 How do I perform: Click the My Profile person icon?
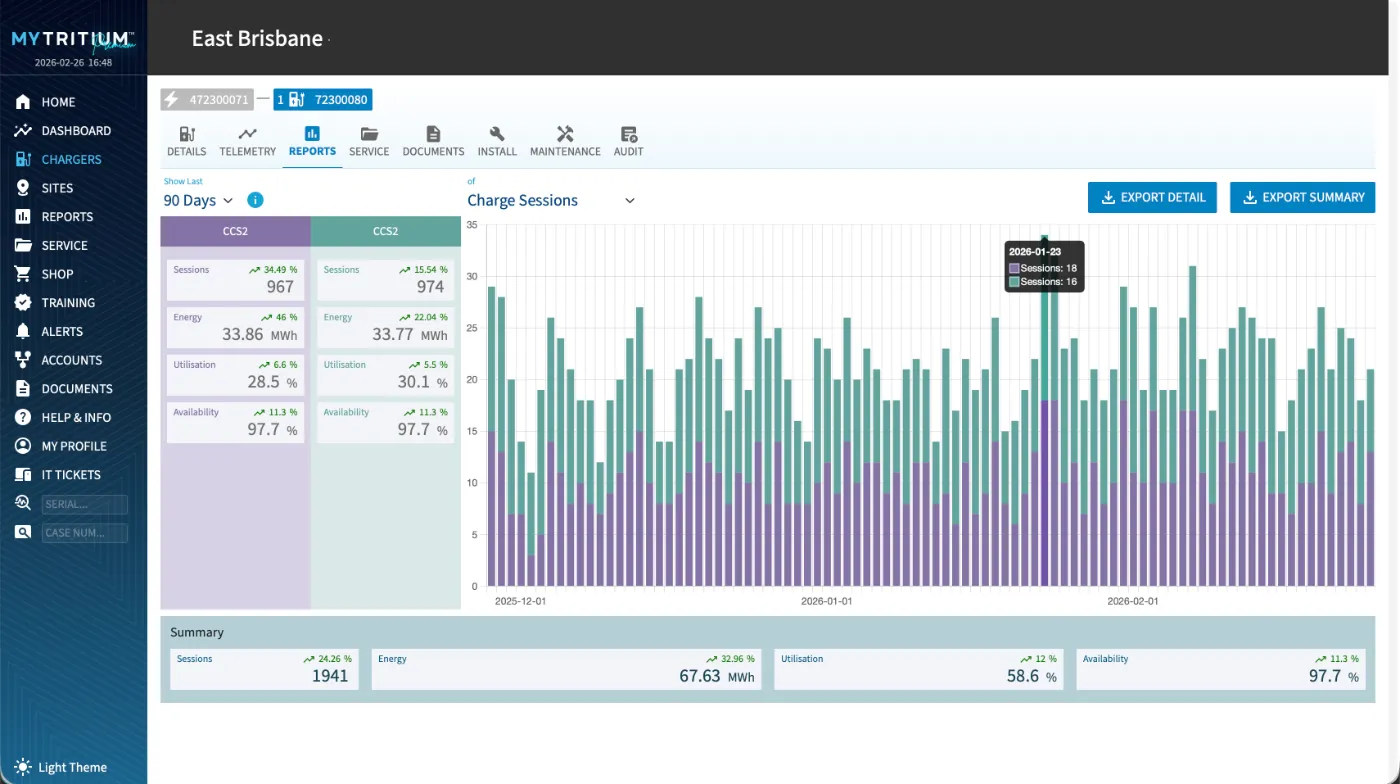[23, 446]
